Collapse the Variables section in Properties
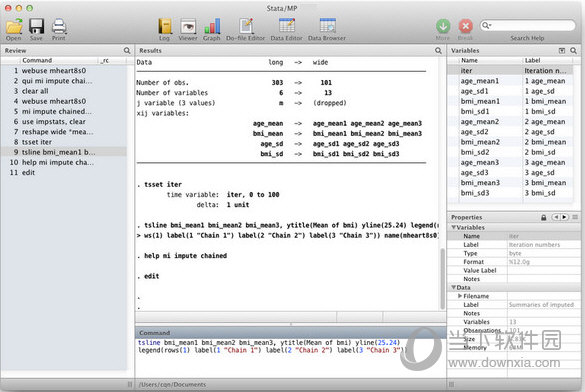 tap(454, 227)
